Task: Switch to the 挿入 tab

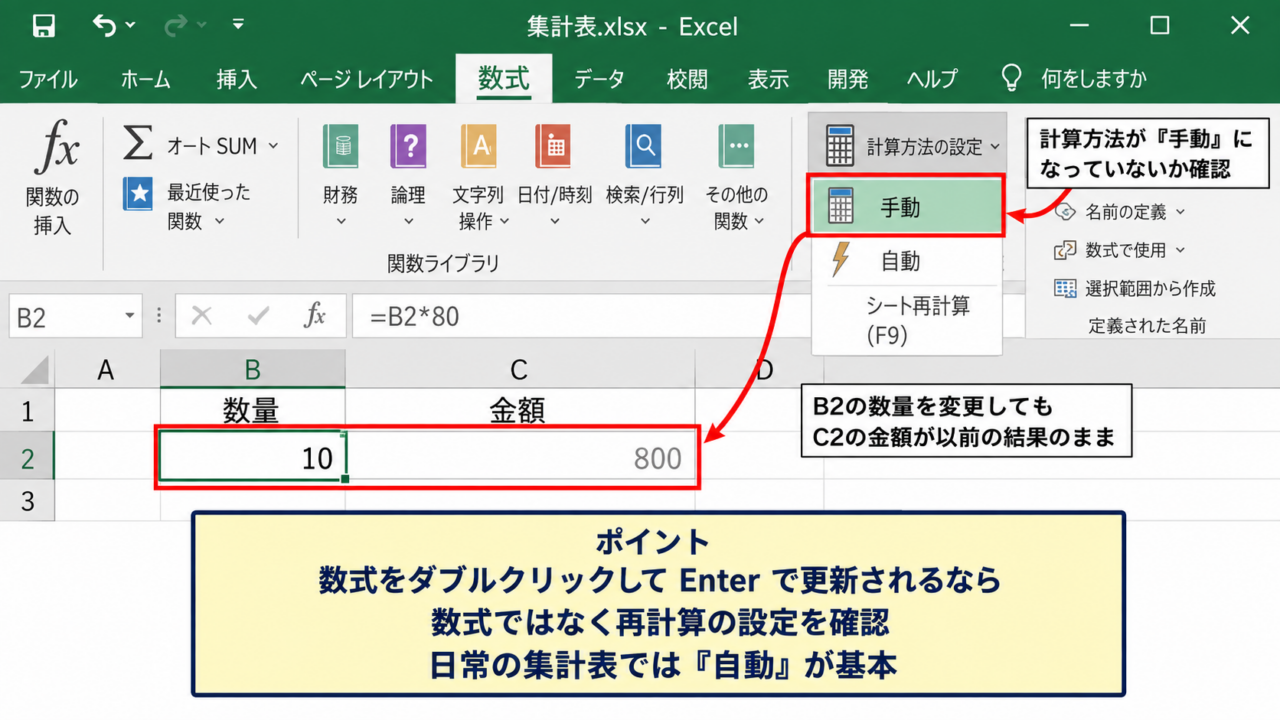Action: point(237,79)
